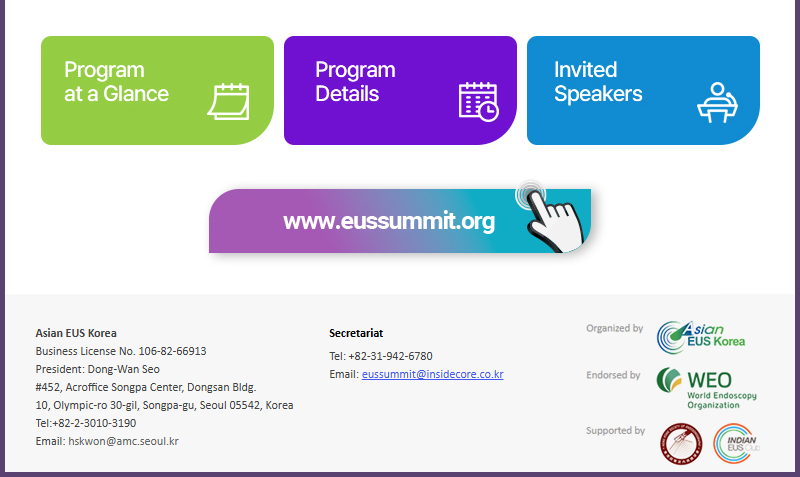Click the Tel:+82-2-3010-3190 text
This screenshot has width=800, height=477.
click(x=86, y=423)
